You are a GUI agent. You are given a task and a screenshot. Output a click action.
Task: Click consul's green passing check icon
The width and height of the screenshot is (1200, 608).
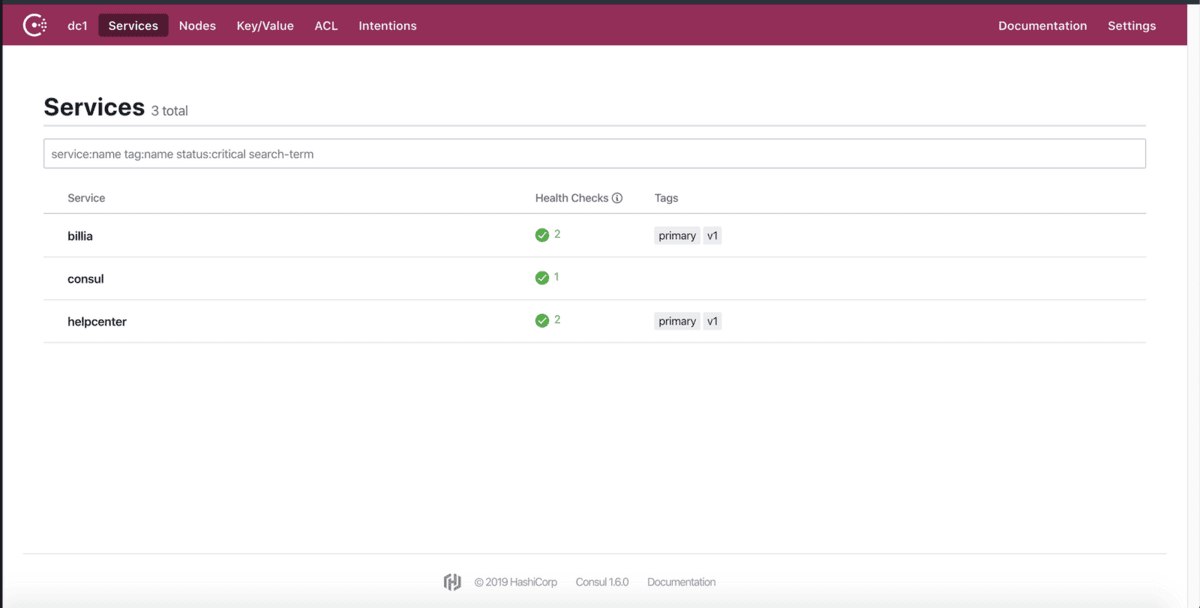[542, 278]
